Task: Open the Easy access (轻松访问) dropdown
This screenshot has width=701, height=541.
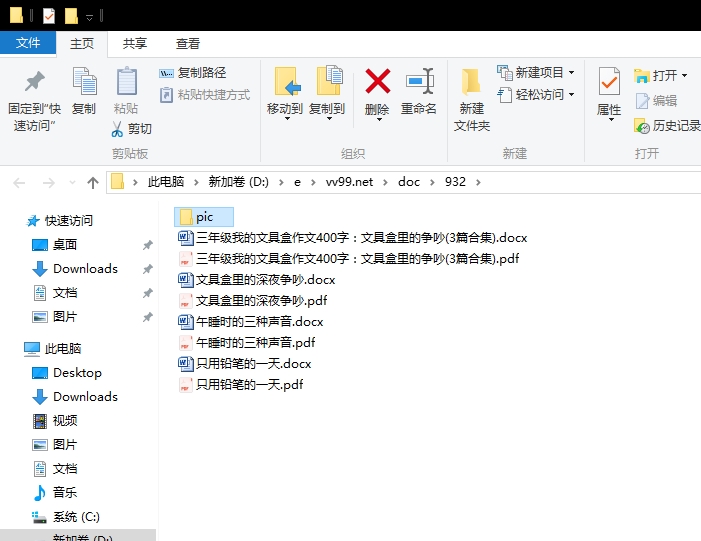Action: (x=536, y=95)
